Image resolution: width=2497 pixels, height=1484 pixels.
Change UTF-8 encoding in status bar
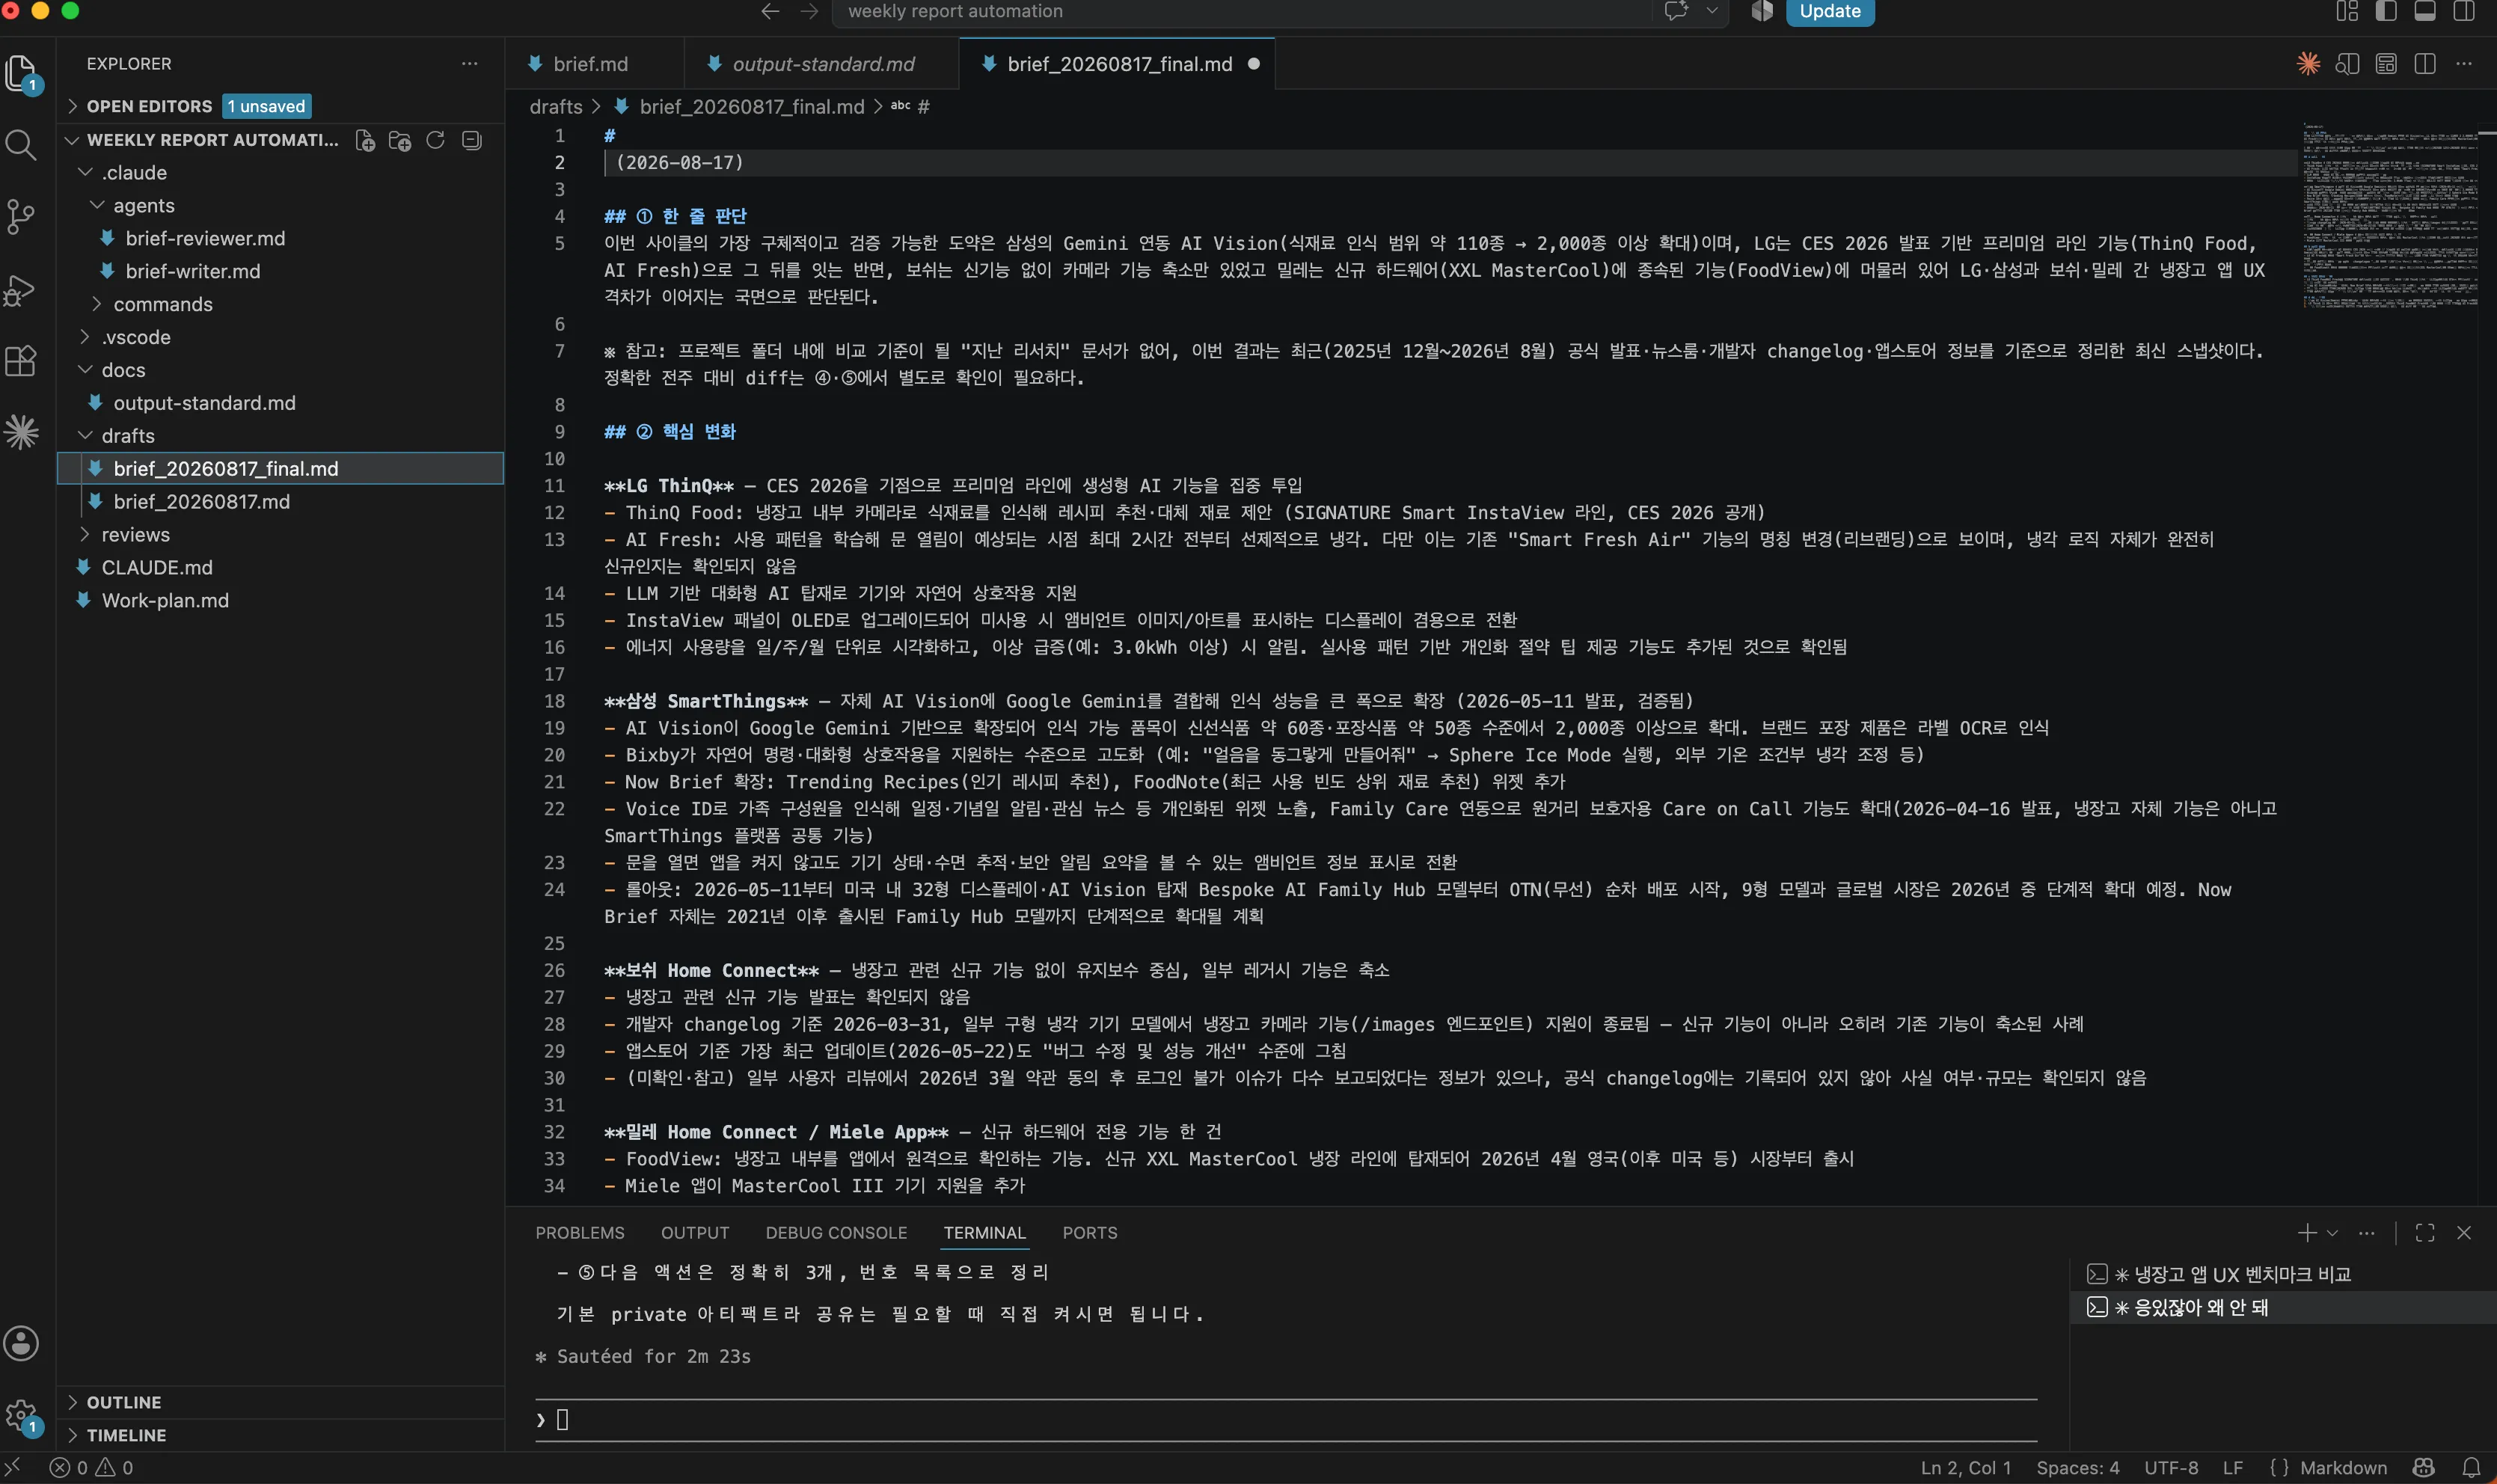click(x=2171, y=1468)
